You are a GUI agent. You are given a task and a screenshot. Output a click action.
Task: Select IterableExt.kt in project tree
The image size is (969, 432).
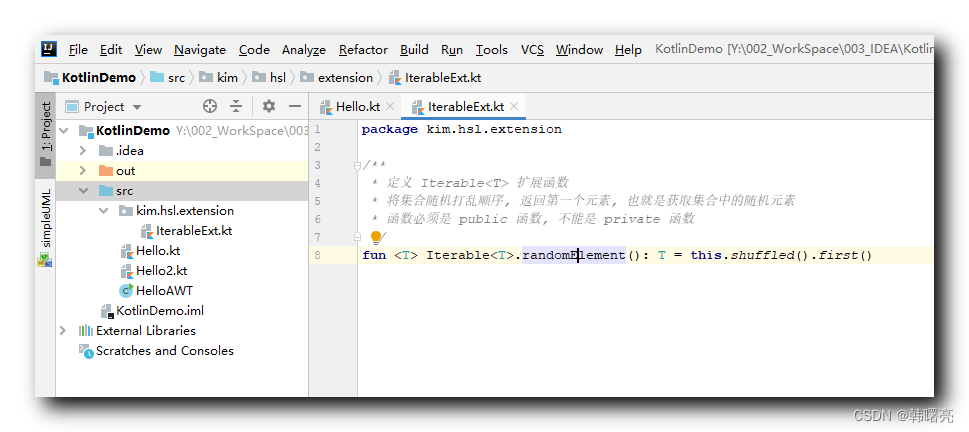[182, 231]
